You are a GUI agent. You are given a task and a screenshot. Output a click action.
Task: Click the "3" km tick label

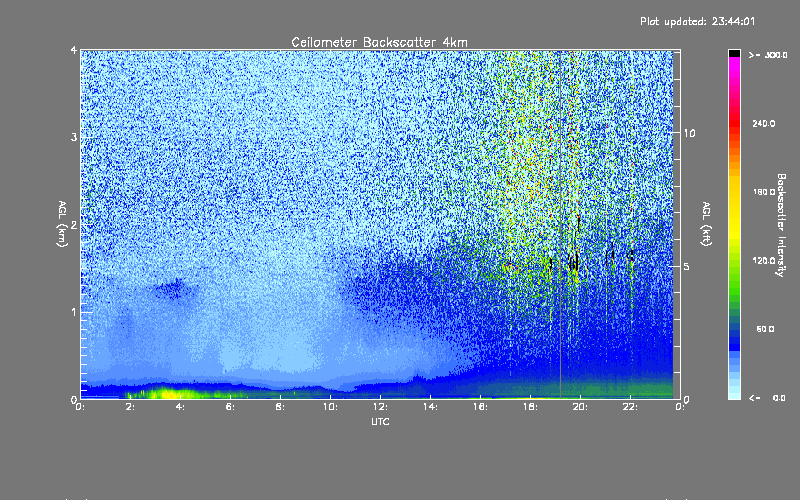click(x=74, y=137)
